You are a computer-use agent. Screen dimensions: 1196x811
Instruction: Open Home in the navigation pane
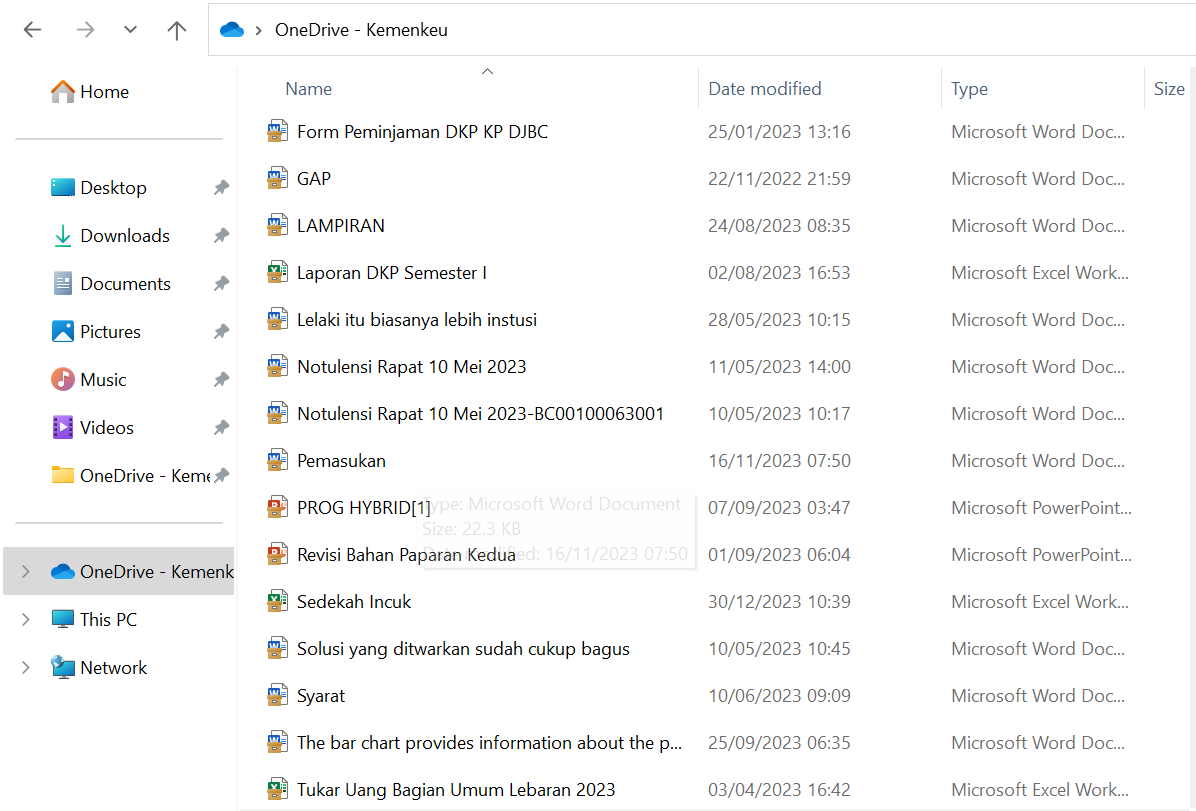pyautogui.click(x=104, y=92)
